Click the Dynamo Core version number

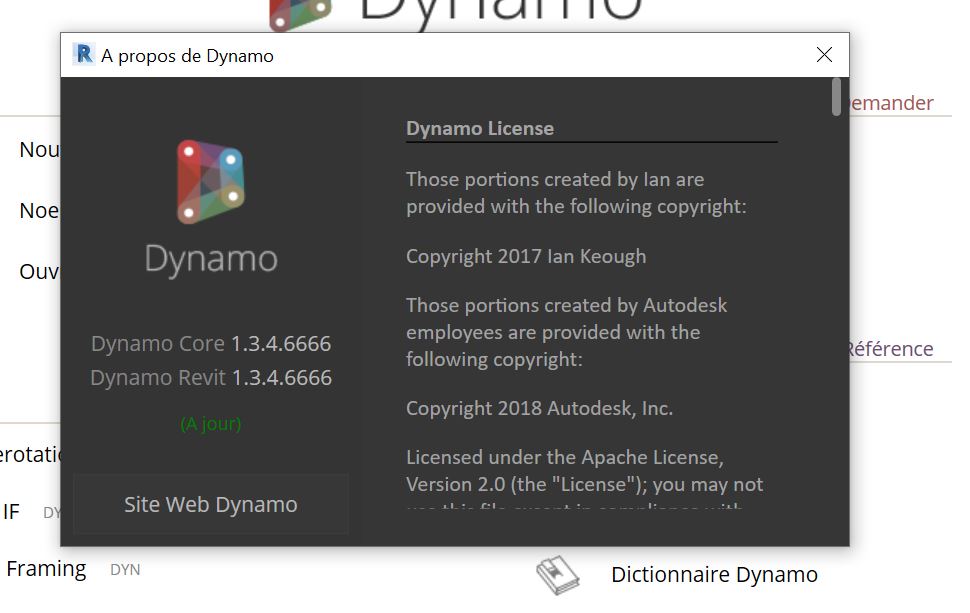point(281,344)
